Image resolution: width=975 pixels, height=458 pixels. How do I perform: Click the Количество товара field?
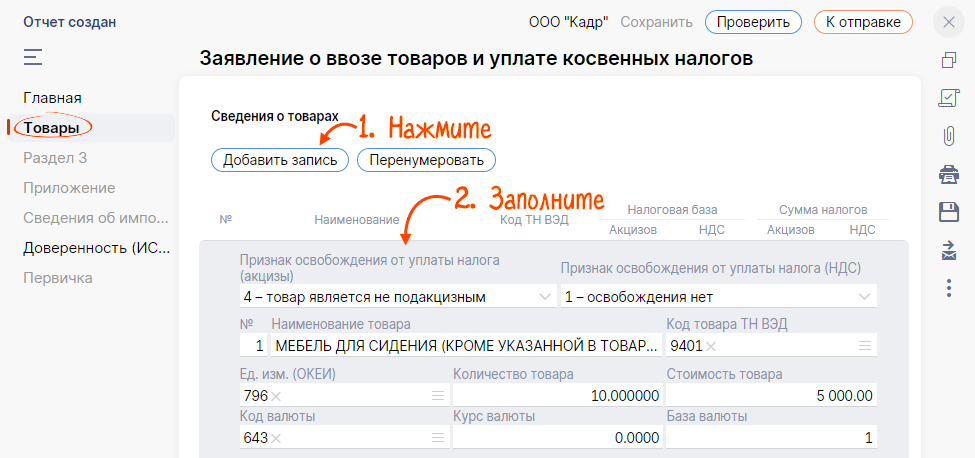555,396
